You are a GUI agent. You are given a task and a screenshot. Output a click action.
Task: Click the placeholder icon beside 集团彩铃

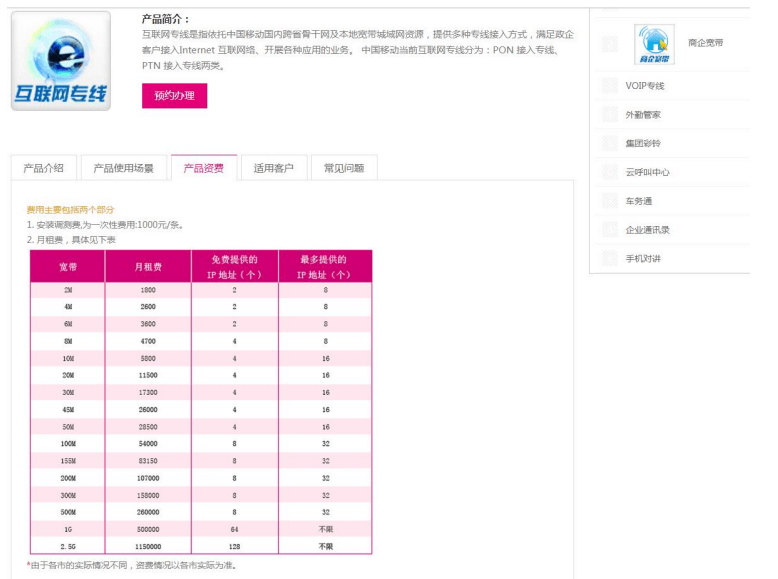tap(610, 143)
